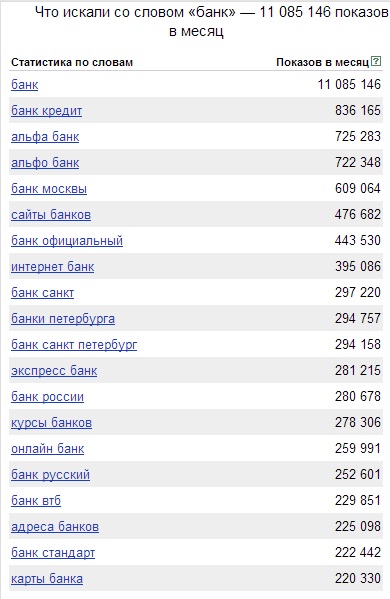Click the "сайты банков" link

[51, 215]
